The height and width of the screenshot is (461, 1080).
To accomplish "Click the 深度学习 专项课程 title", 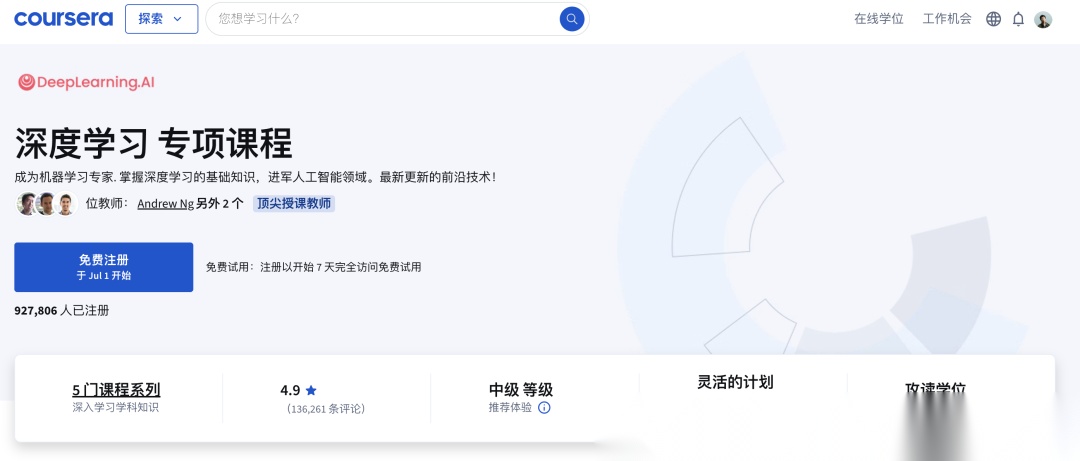I will (154, 143).
